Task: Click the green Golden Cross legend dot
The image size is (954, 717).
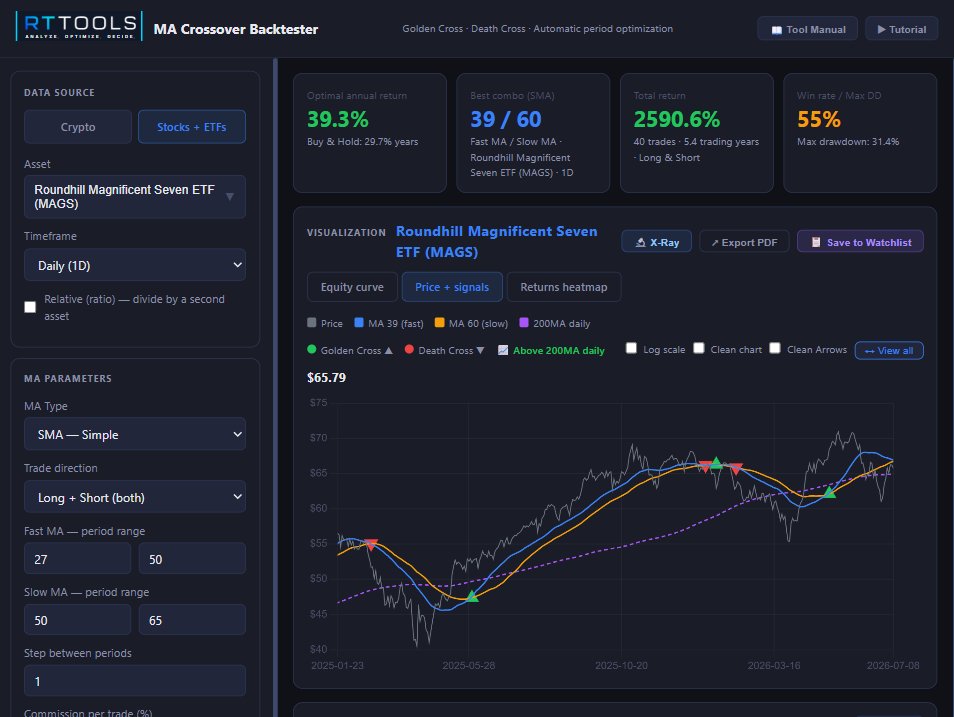Action: point(312,349)
